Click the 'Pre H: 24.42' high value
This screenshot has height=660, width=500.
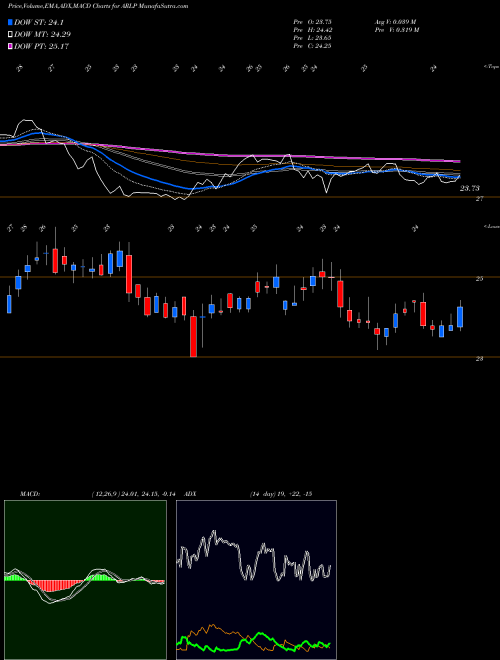(312, 30)
